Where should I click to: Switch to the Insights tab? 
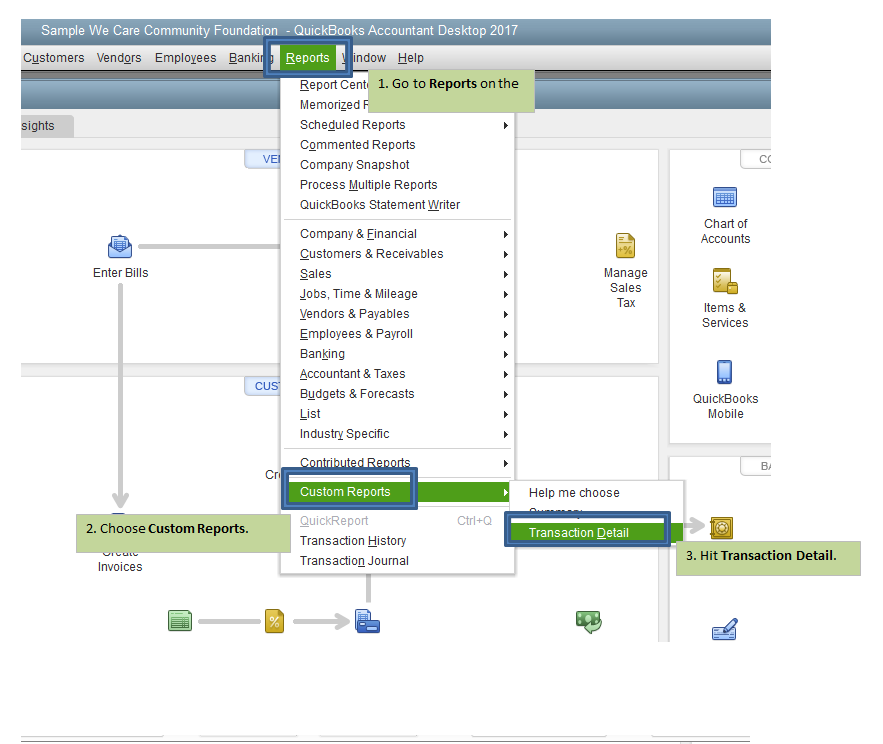click(47, 126)
